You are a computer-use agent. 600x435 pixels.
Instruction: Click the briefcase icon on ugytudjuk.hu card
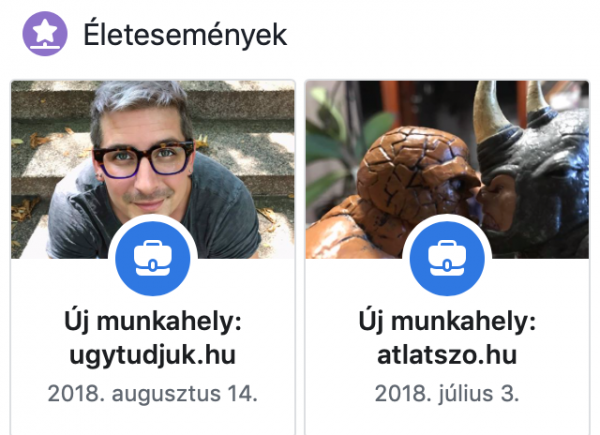coord(153,258)
